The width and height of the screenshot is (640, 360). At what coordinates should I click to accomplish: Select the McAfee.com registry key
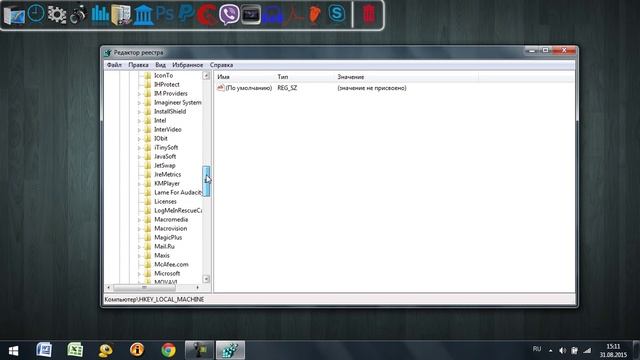171,264
